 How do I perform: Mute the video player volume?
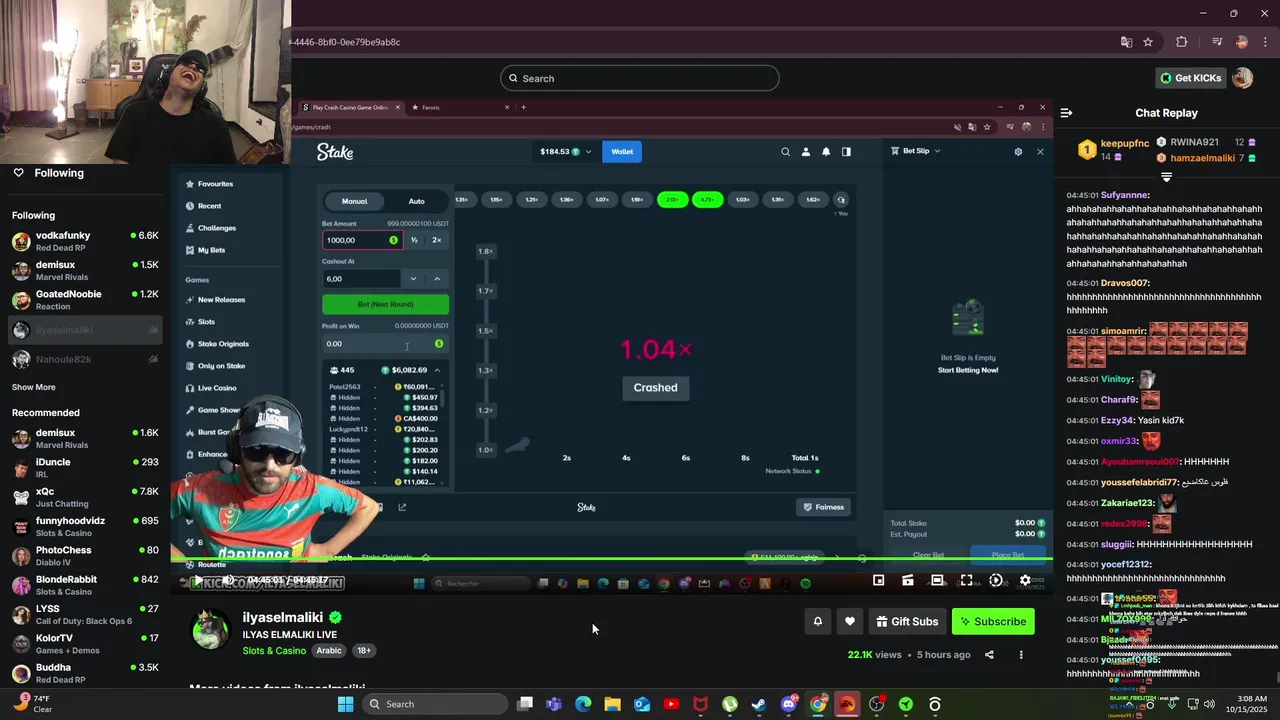point(227,580)
